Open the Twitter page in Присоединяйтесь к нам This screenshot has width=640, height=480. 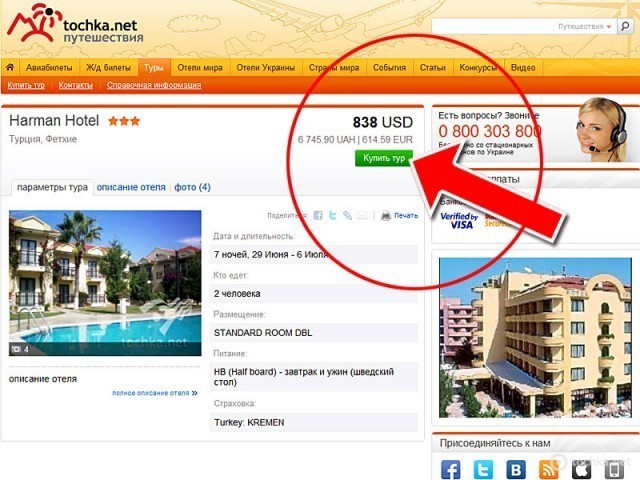click(x=483, y=469)
